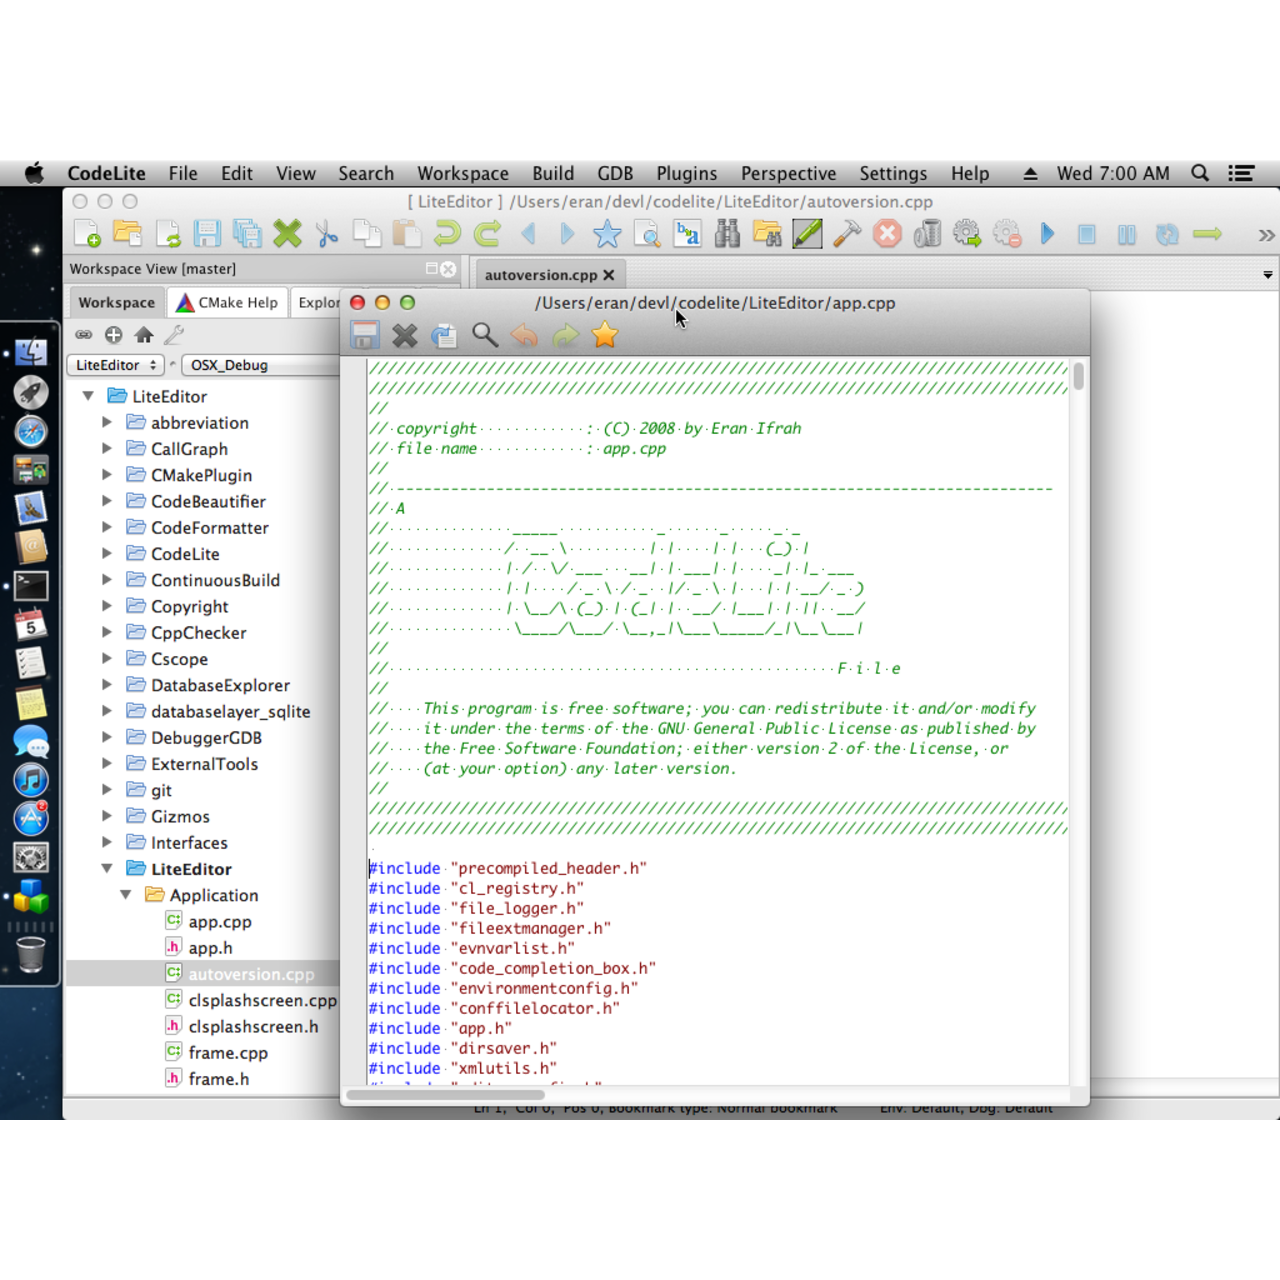Click the gold star in app.cpp toolbar
The width and height of the screenshot is (1280, 1280).
tap(605, 336)
